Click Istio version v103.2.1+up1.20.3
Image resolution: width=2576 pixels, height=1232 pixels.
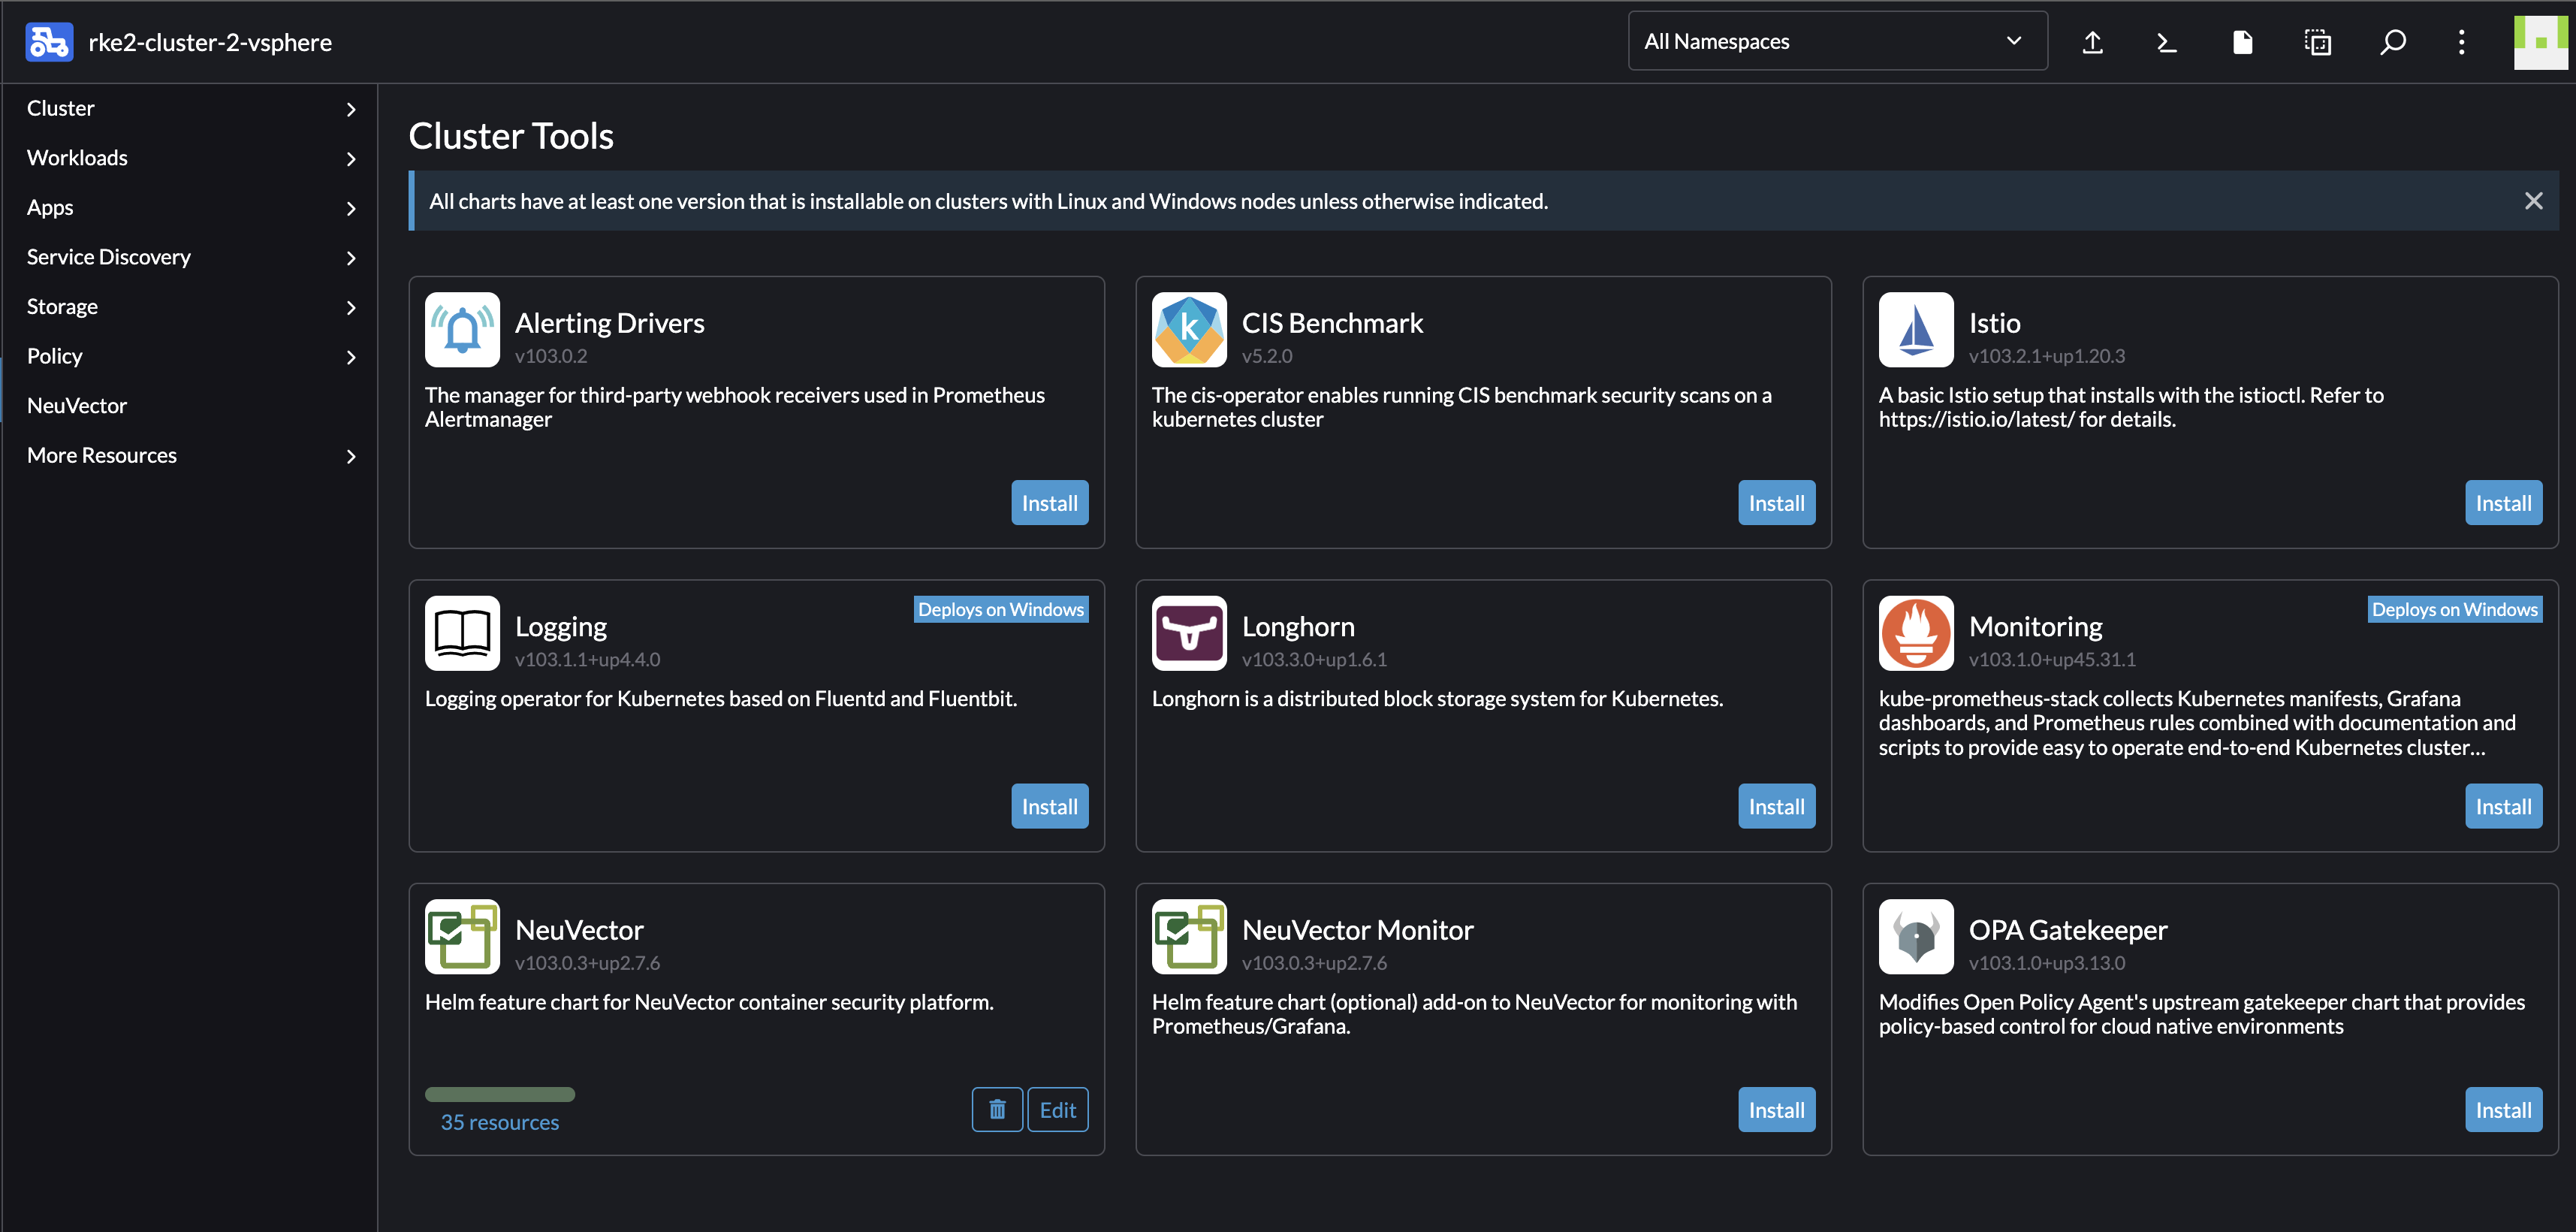coord(2047,356)
